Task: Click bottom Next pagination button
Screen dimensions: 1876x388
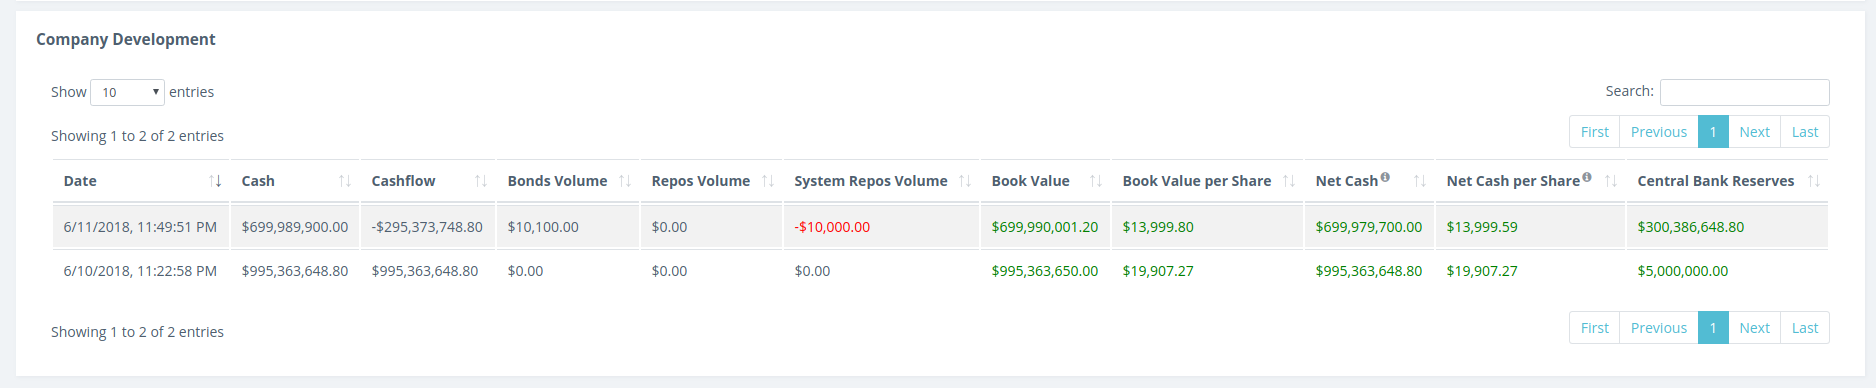Action: 1754,328
